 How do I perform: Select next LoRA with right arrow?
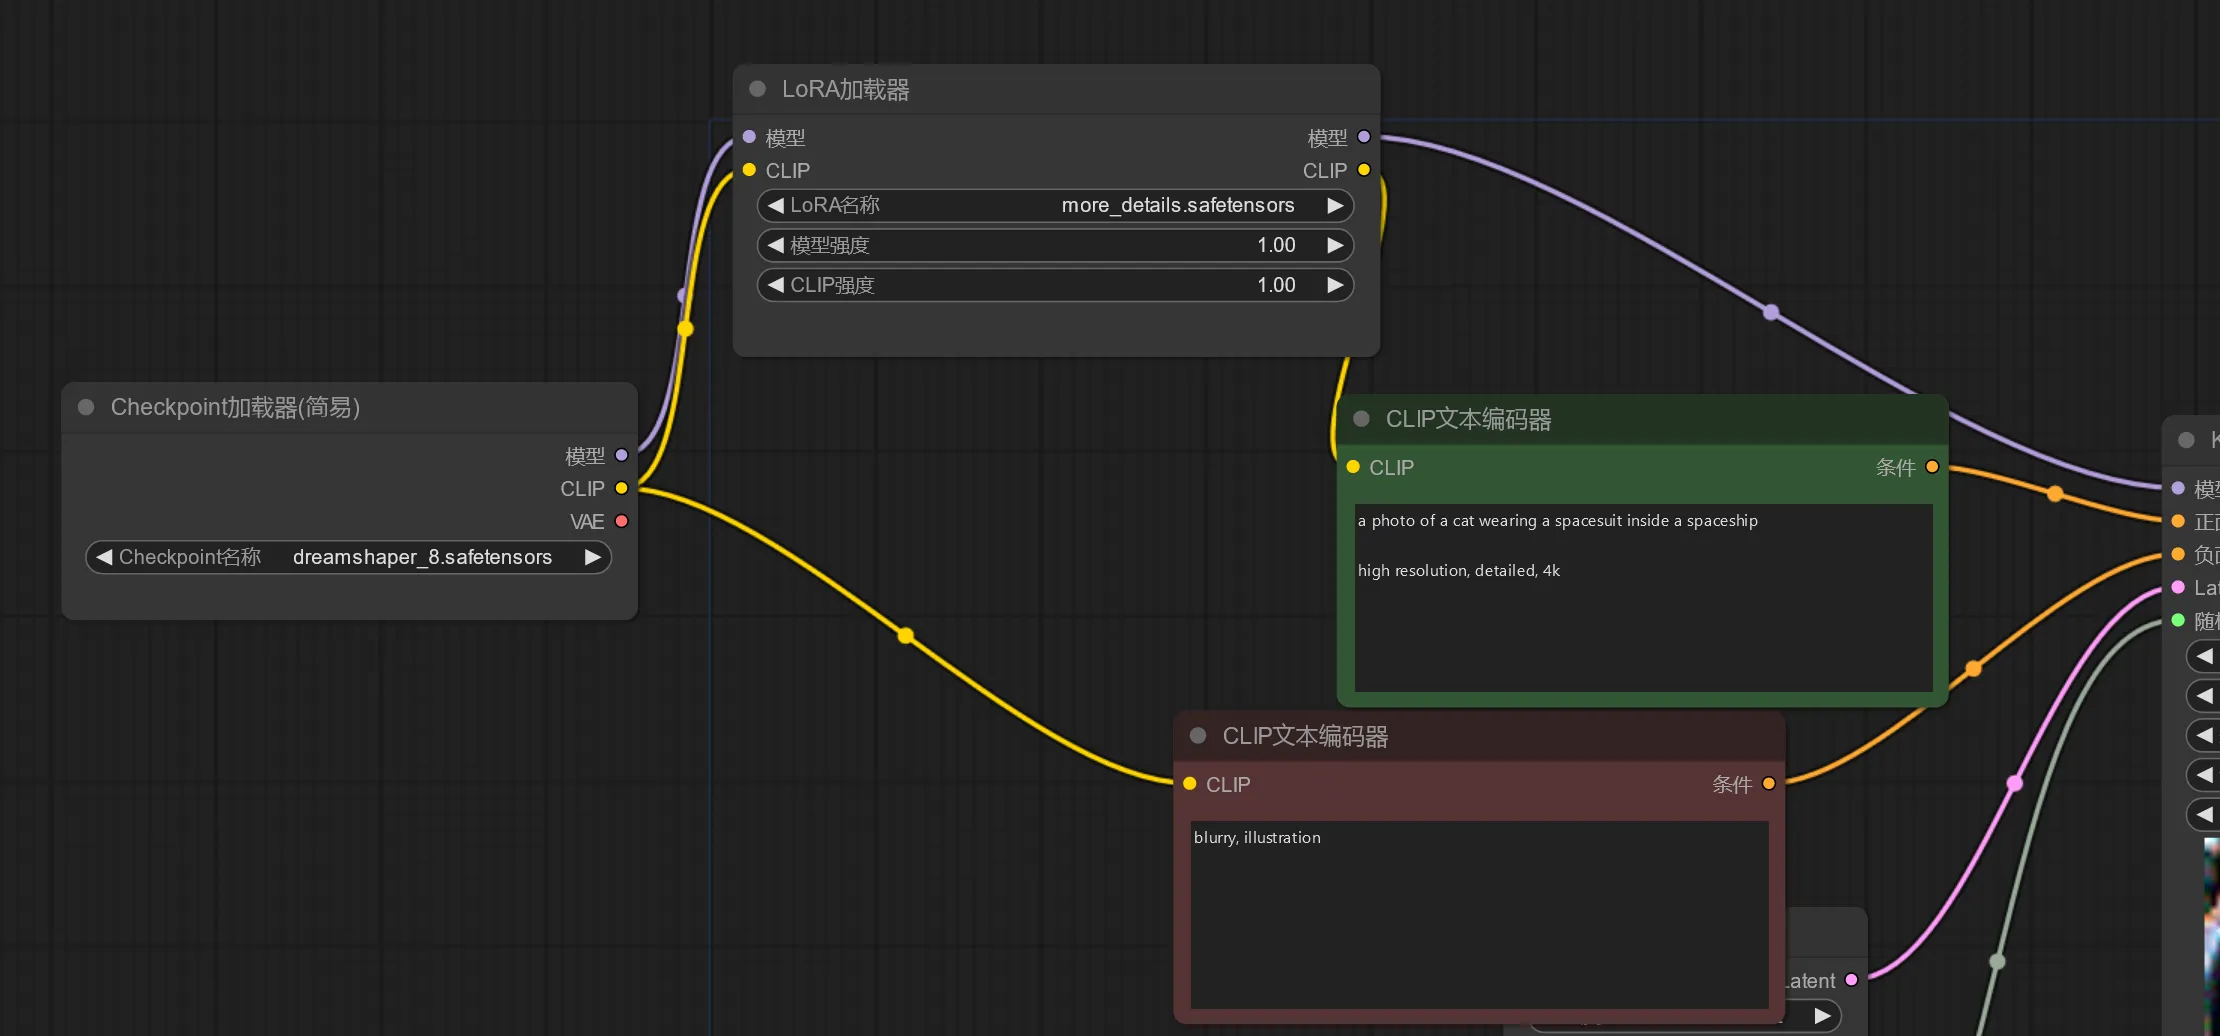[1335, 205]
